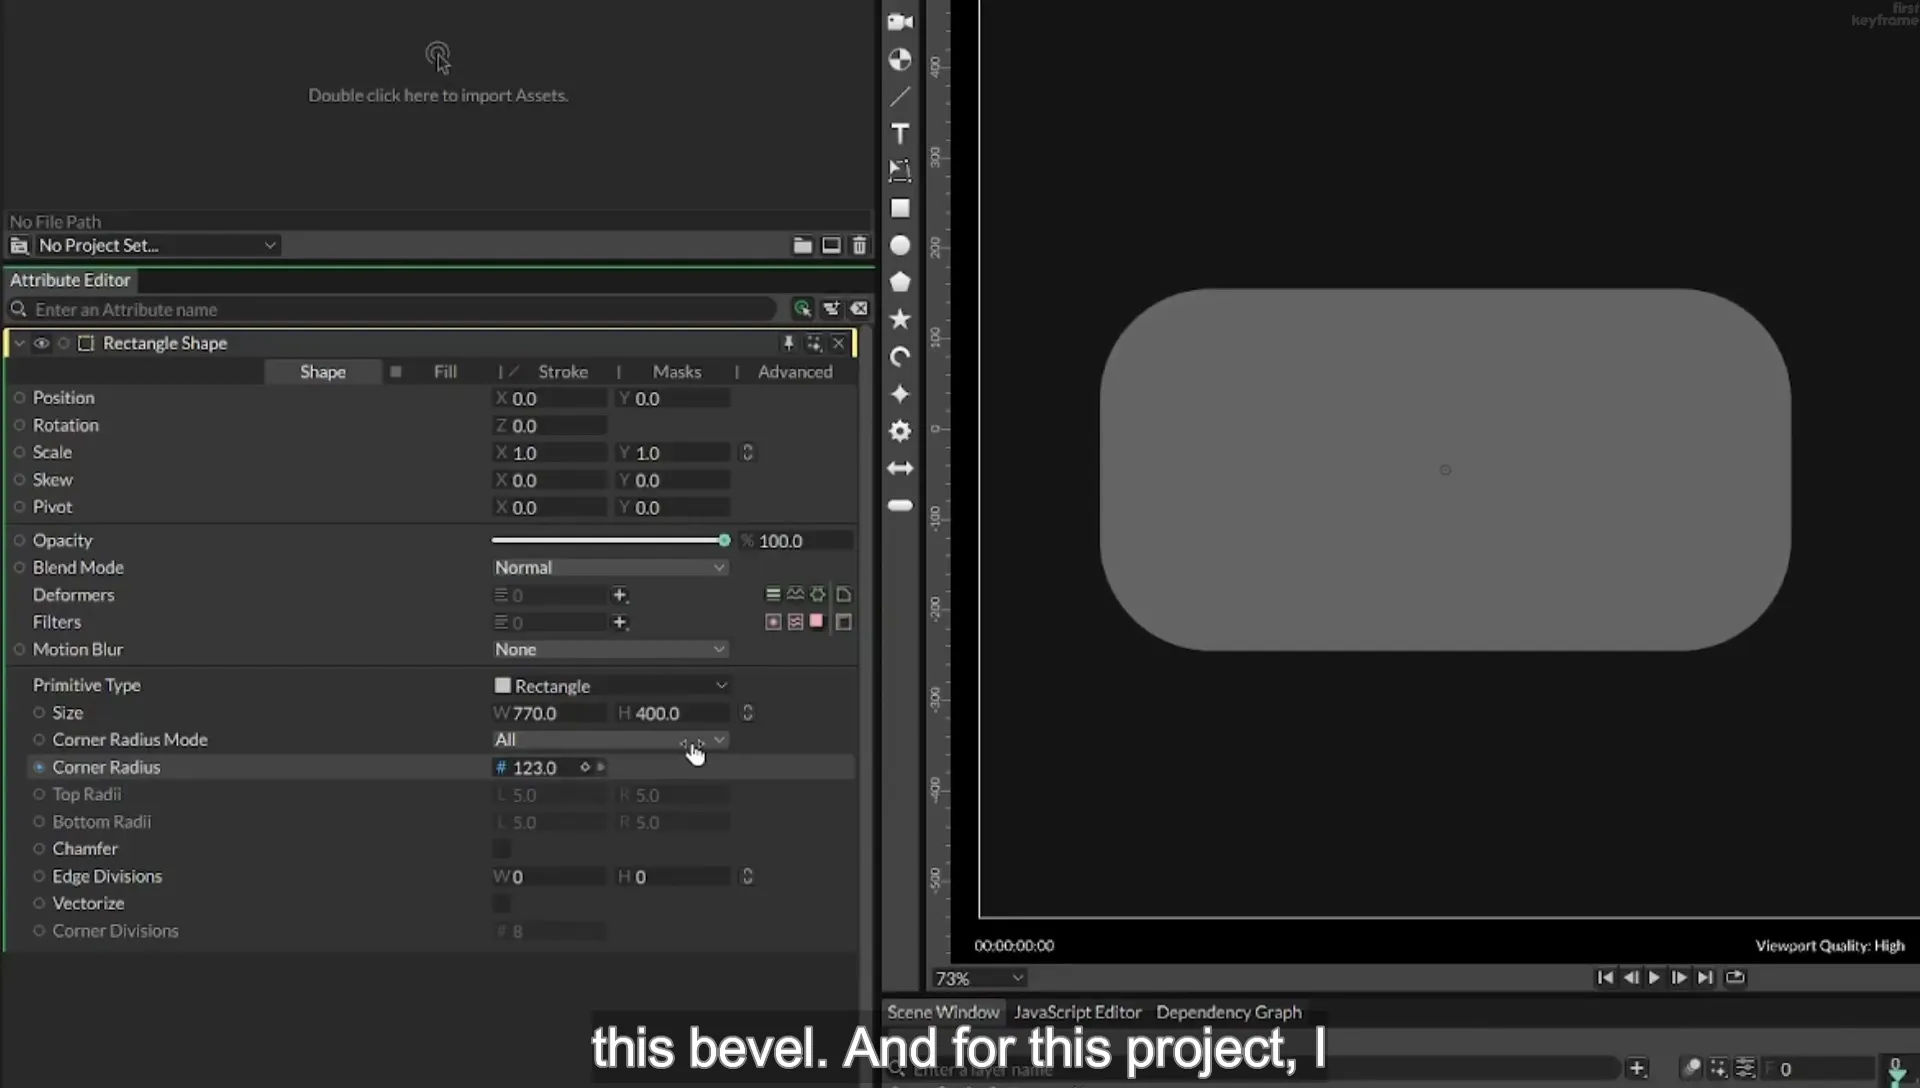This screenshot has height=1088, width=1920.
Task: Select the Ellipse shape tool
Action: point(900,245)
